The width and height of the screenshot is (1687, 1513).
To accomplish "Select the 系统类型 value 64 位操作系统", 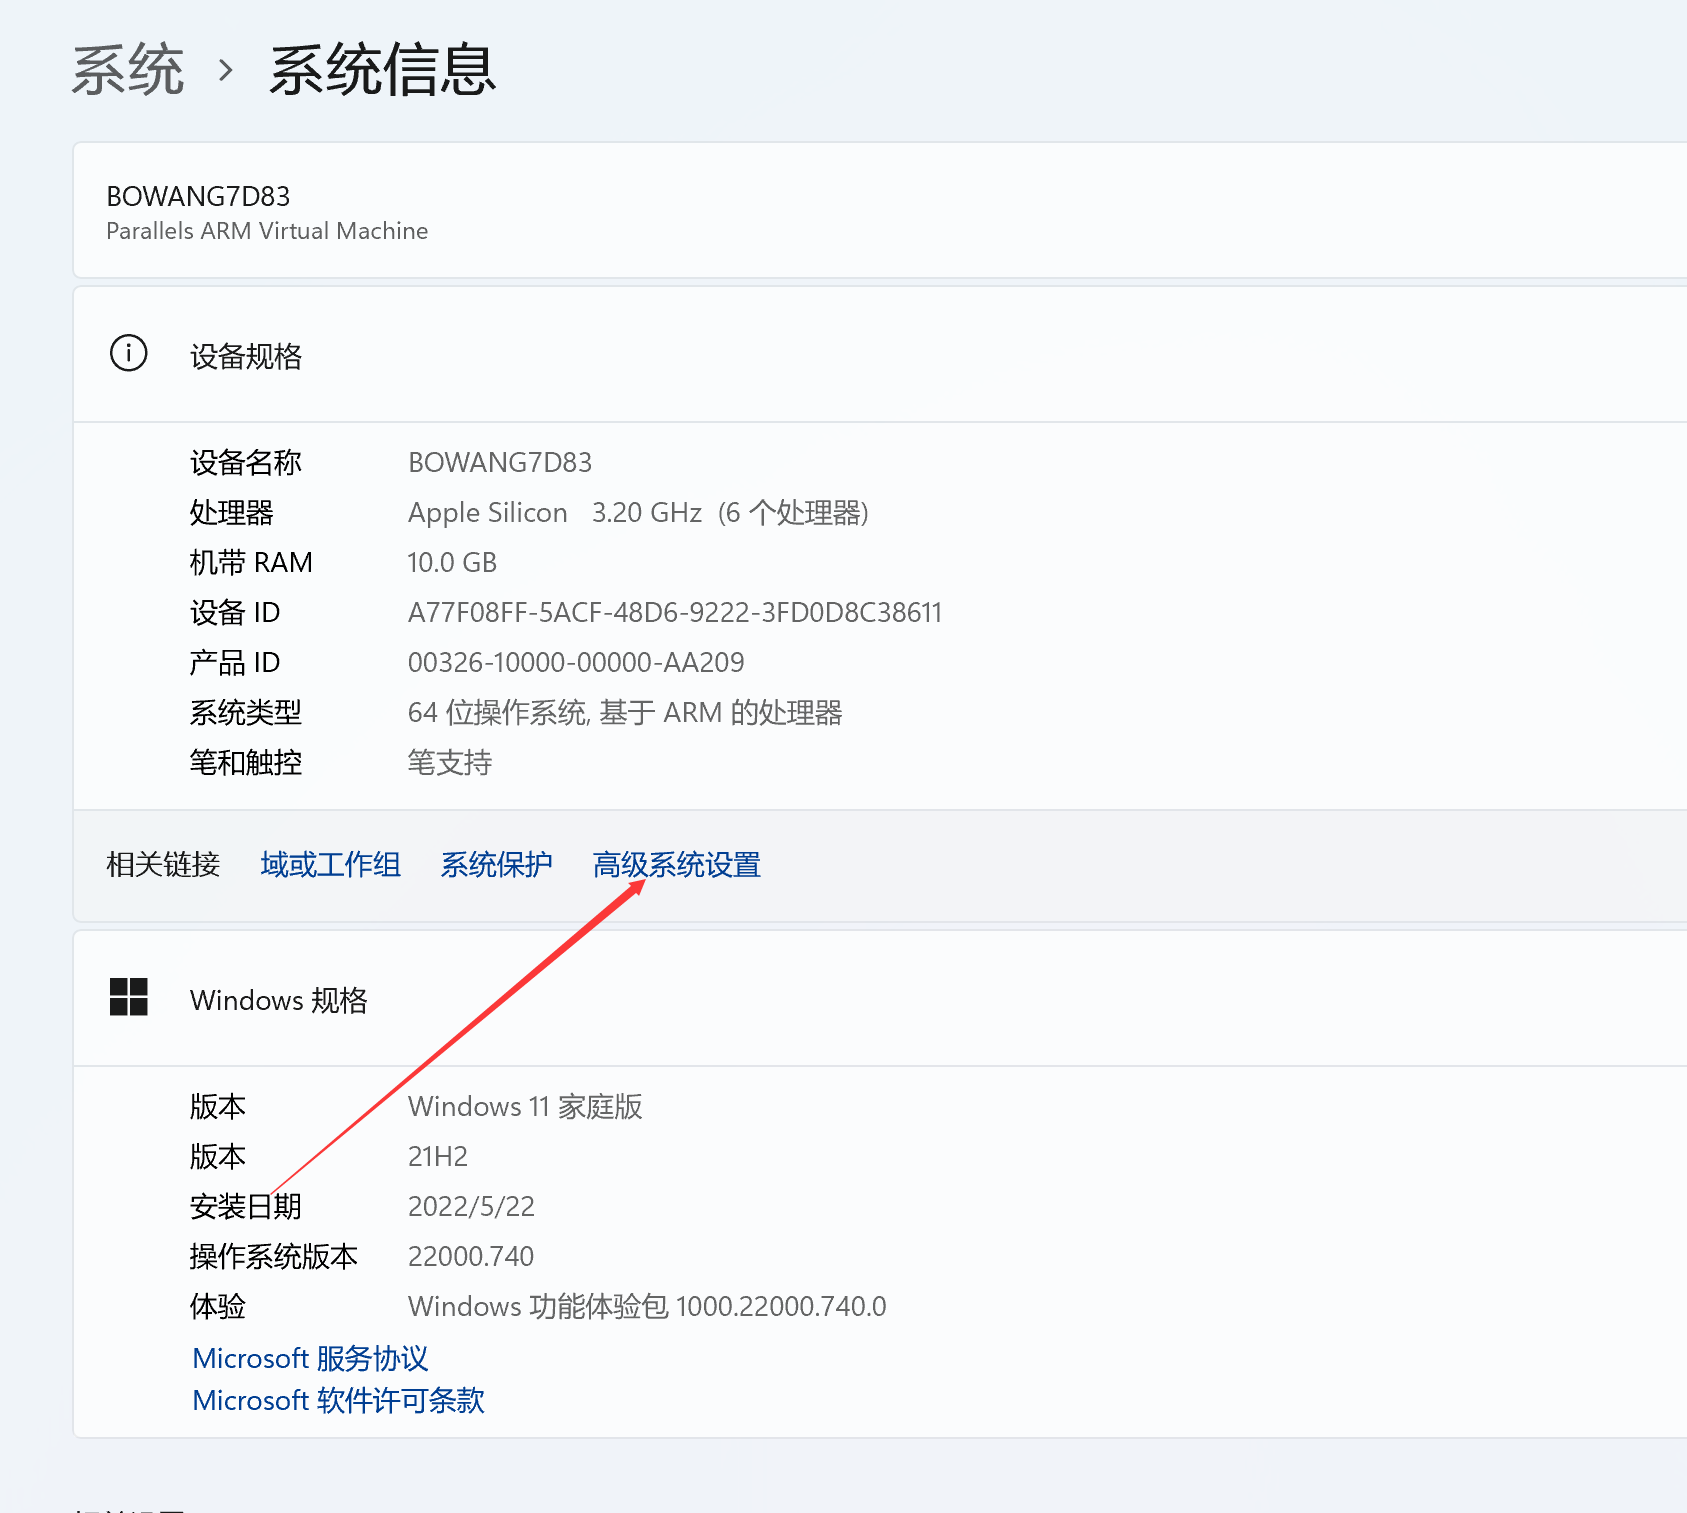I will [x=625, y=712].
